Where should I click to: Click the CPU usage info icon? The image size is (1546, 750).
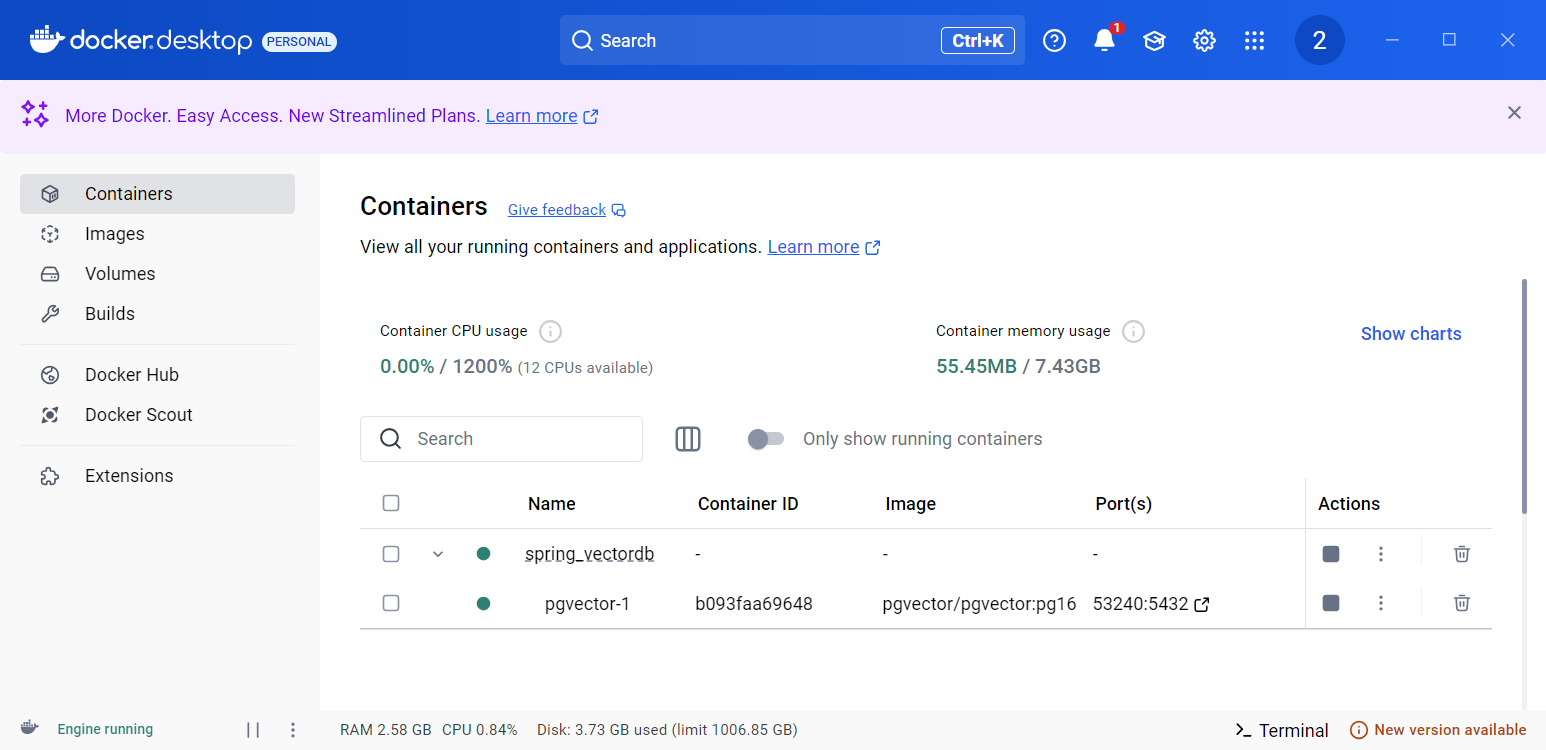(x=550, y=331)
